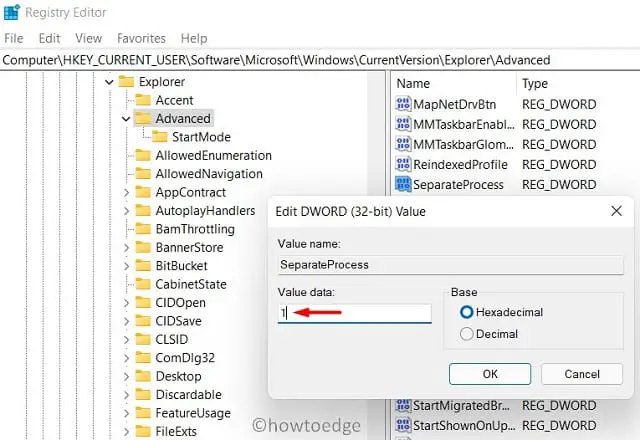
Task: Select the AutoplayHandlers folder icon
Action: [x=143, y=210]
